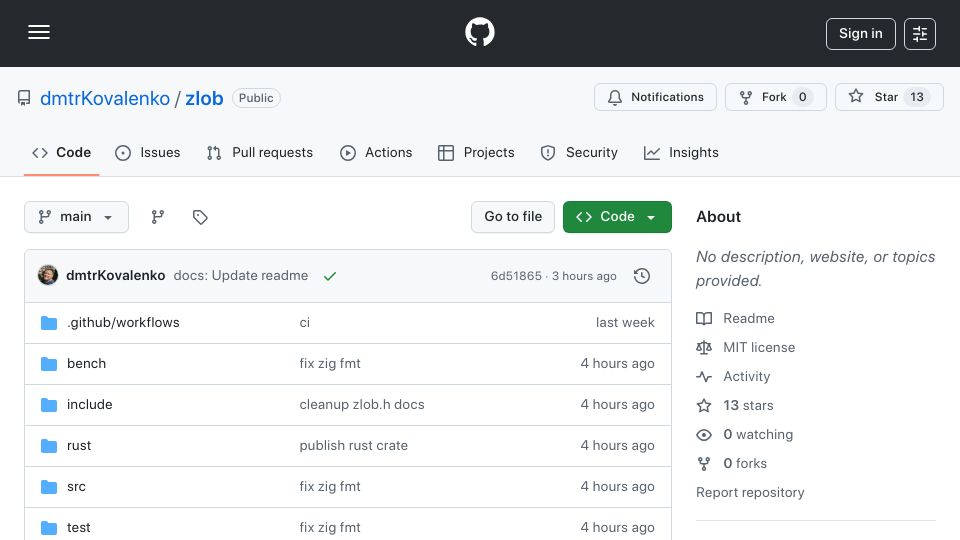Open the zlob repository name link
Screen dimensions: 960x540
click(204, 99)
